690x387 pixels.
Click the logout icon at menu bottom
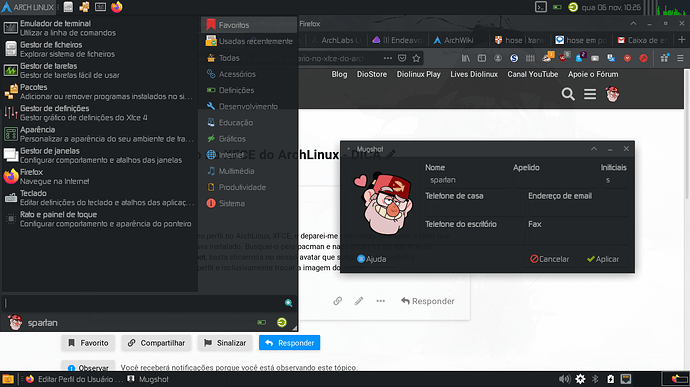click(282, 323)
